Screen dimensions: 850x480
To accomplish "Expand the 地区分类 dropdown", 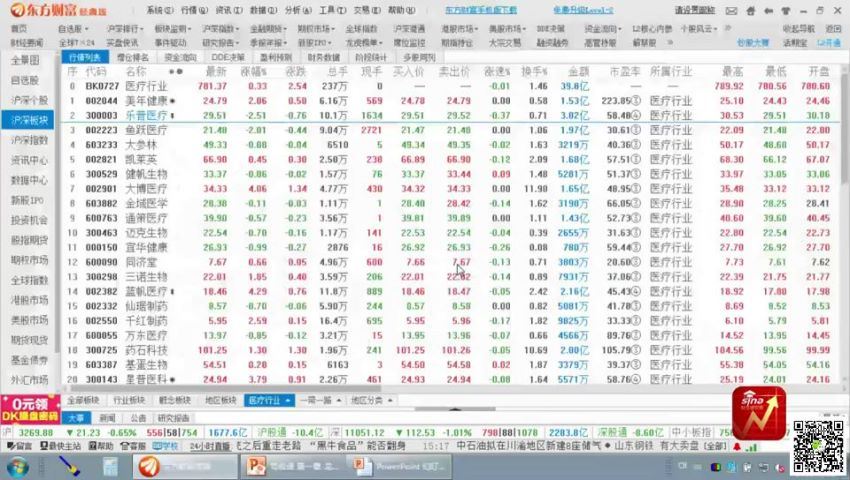I will tap(371, 400).
